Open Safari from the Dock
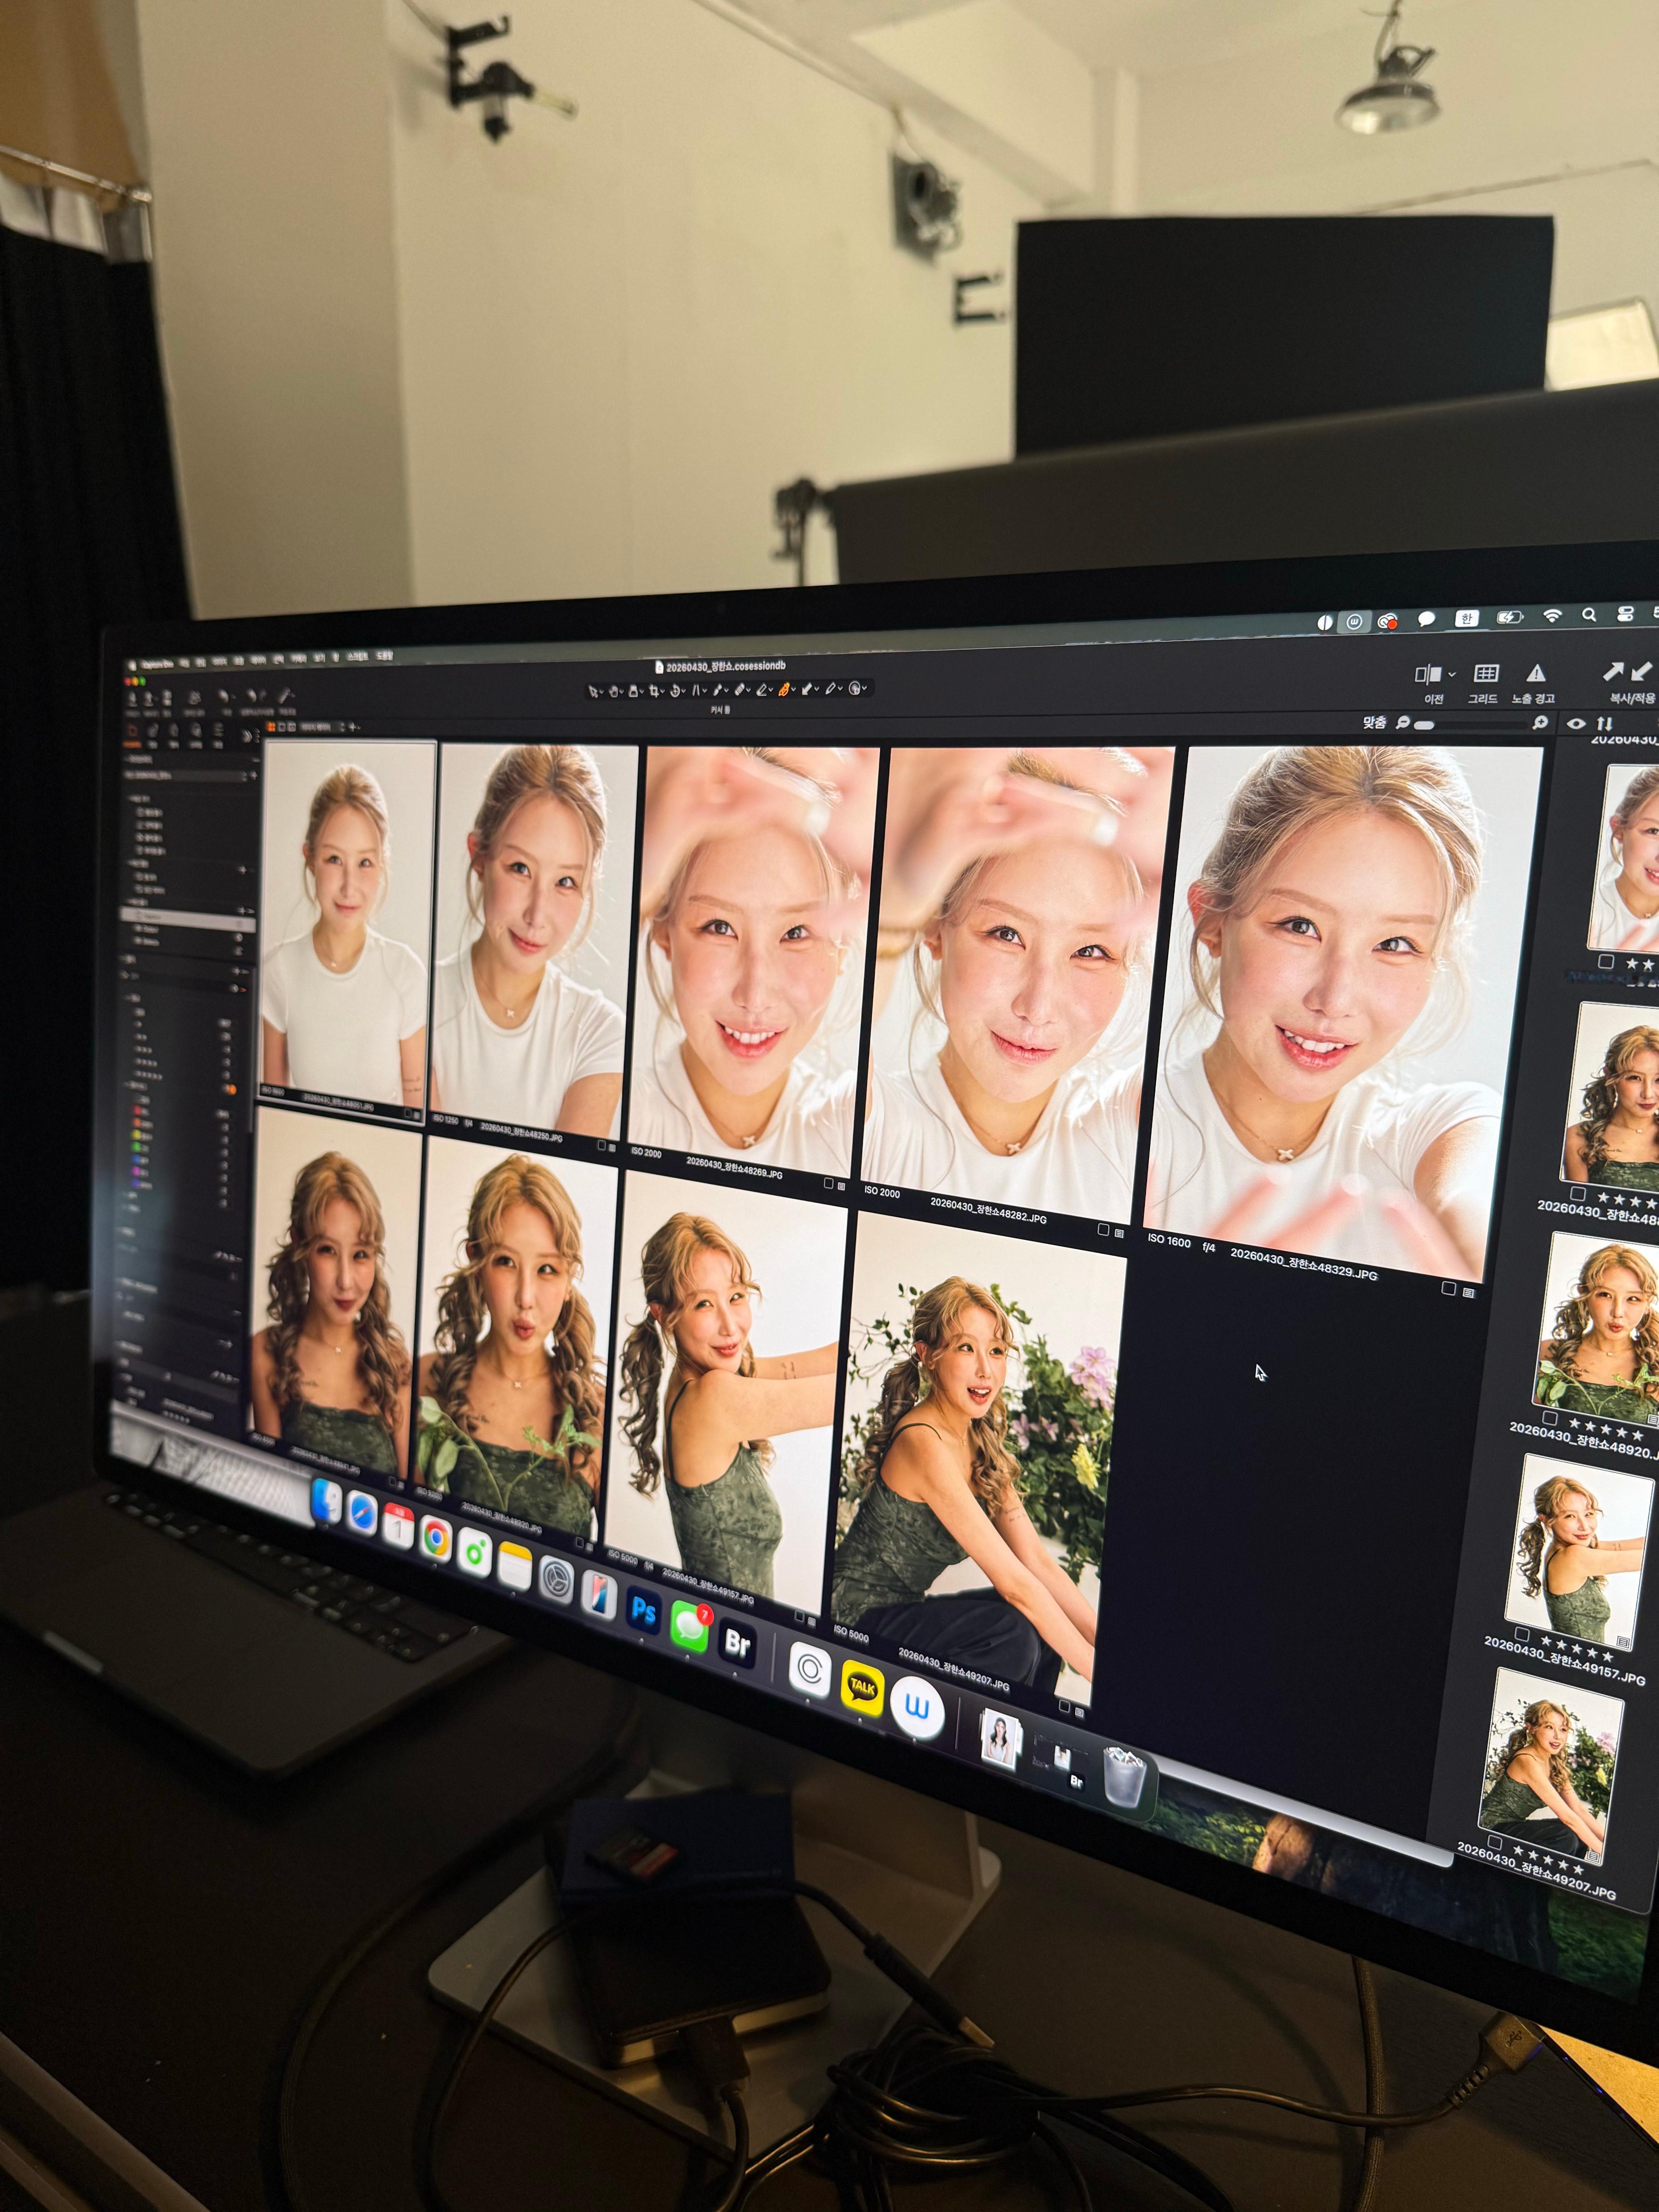1659x2212 pixels. coord(362,1513)
